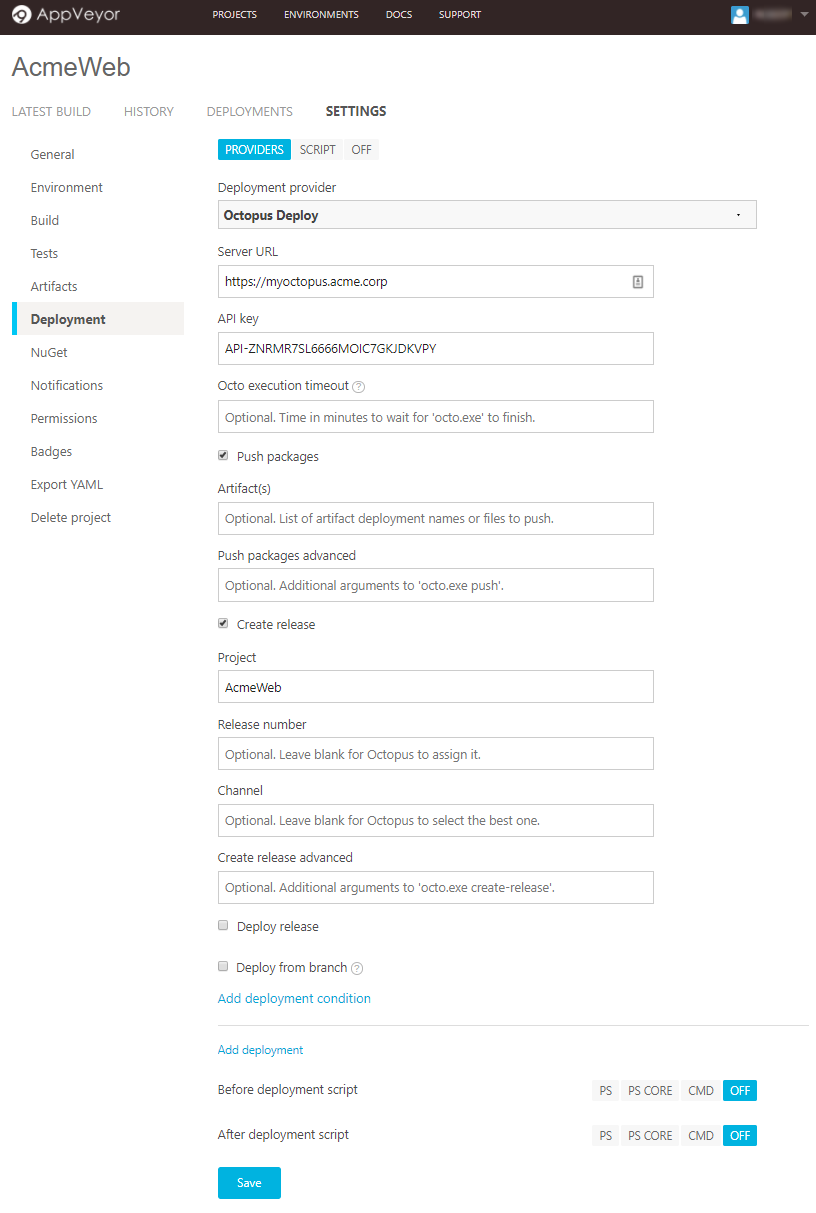Viewport: 816px width, 1213px height.
Task: Click the help icon beside Octo execution timeout
Action: [x=359, y=387]
